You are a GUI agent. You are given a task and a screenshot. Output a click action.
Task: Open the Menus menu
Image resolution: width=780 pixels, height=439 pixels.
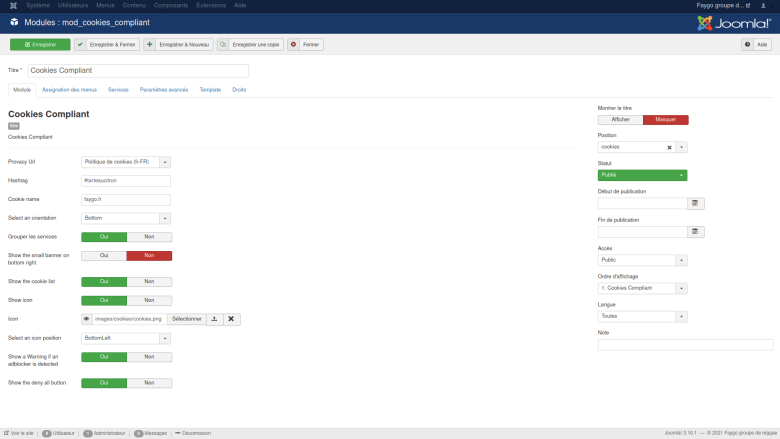tap(105, 5)
